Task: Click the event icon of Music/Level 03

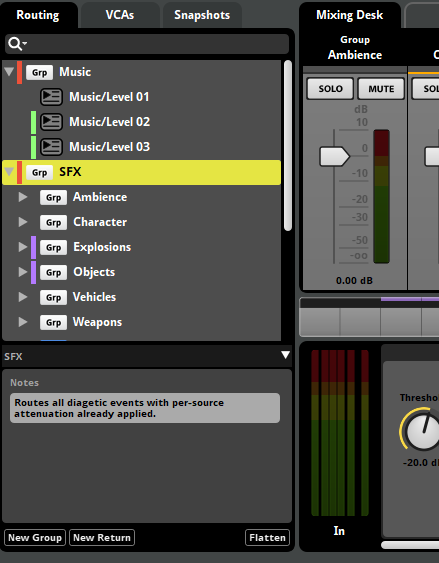Action: (x=51, y=147)
